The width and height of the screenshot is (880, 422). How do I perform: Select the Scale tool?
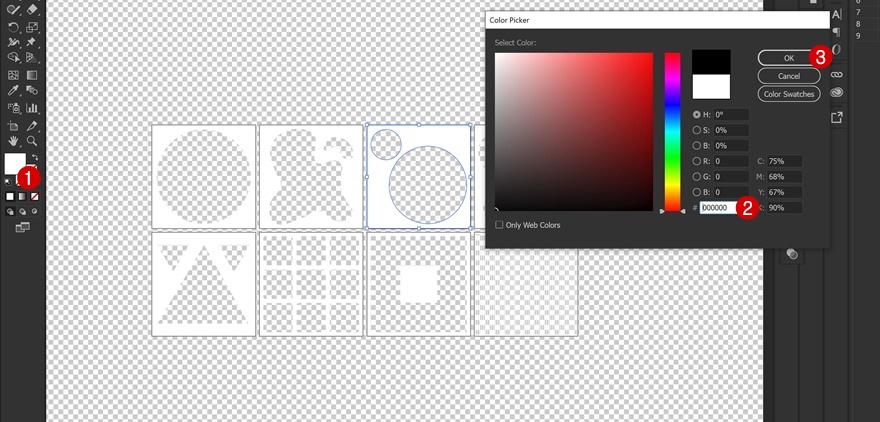click(32, 27)
